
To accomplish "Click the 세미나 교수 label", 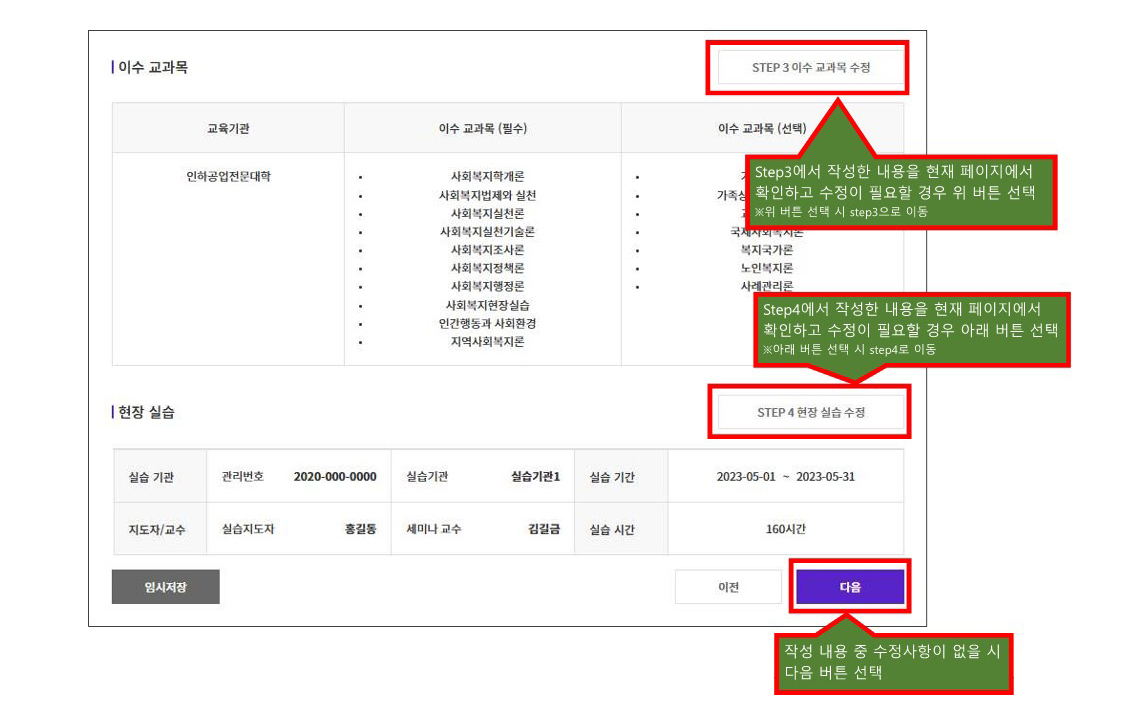I will pos(433,529).
